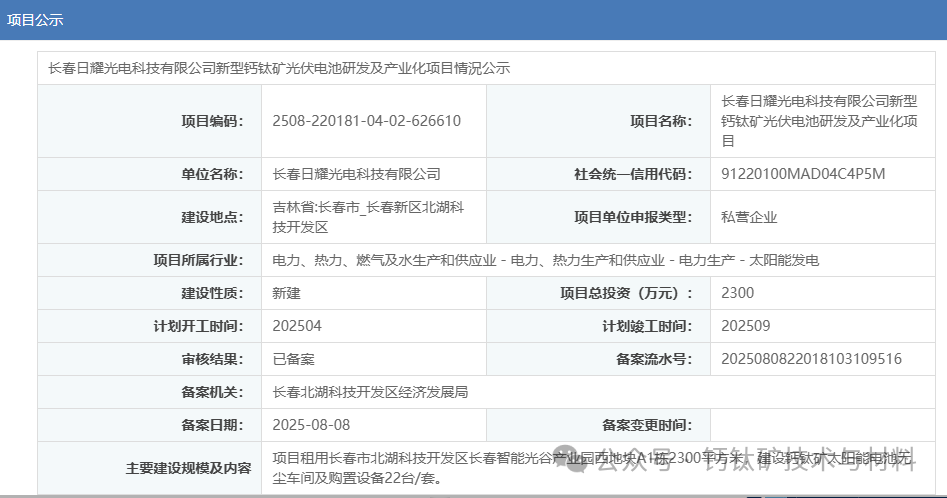Click the filing date 2025-08-08

point(311,425)
